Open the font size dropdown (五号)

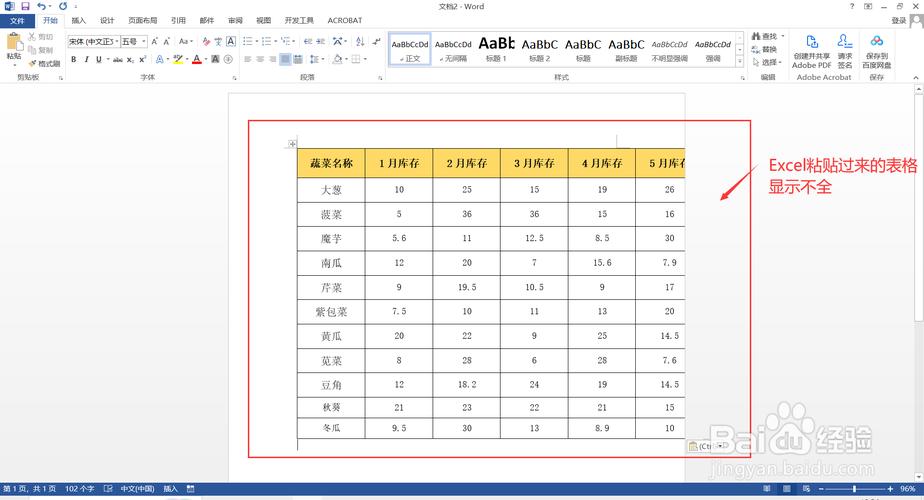[x=144, y=41]
